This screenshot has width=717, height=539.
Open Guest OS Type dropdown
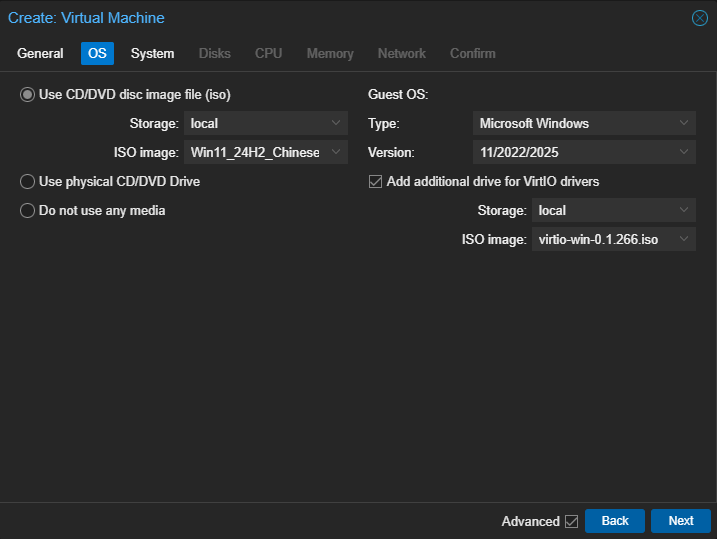coord(684,124)
